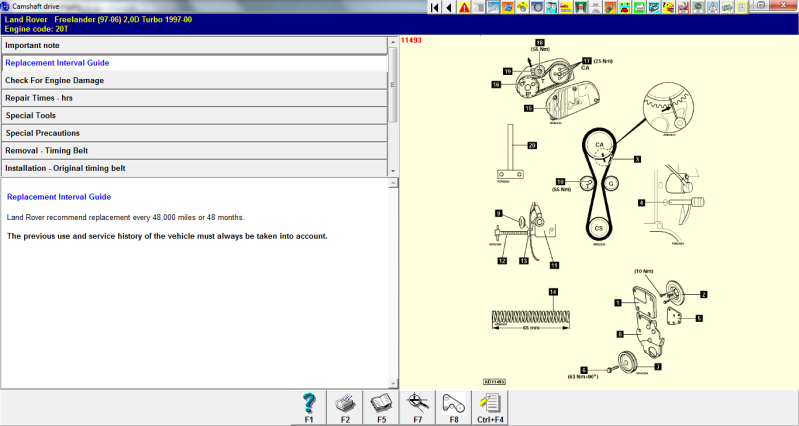Open the orange spark plug icon

[x=610, y=7]
